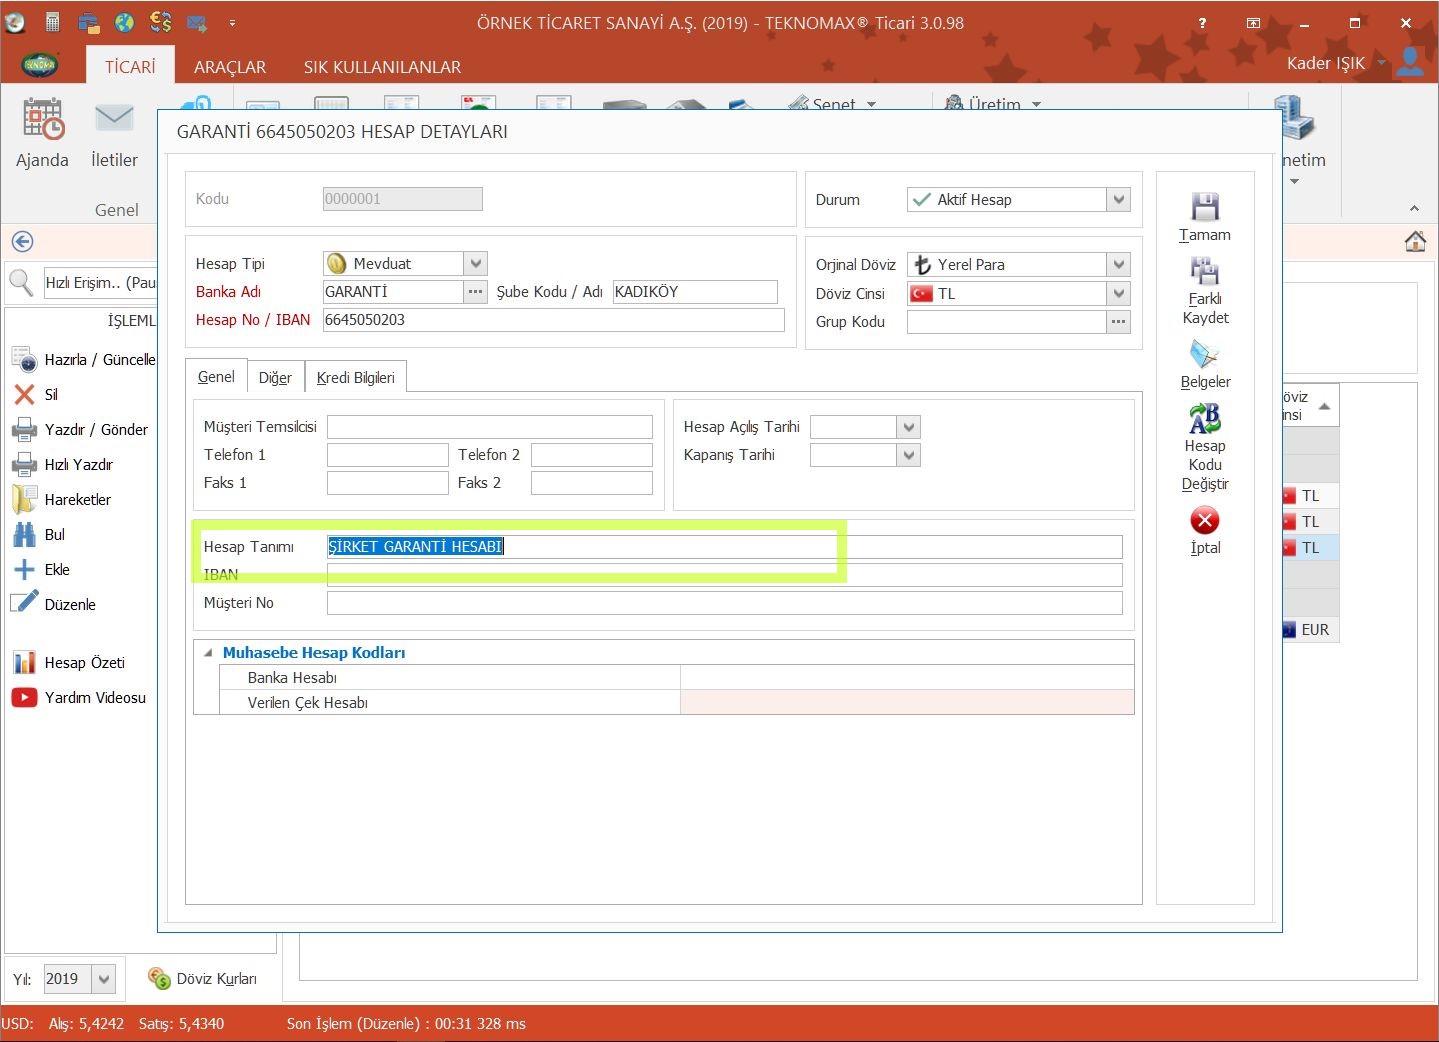Viewport: 1439px width, 1042px height.
Task: Click the red Sil delete icon
Action: click(24, 394)
